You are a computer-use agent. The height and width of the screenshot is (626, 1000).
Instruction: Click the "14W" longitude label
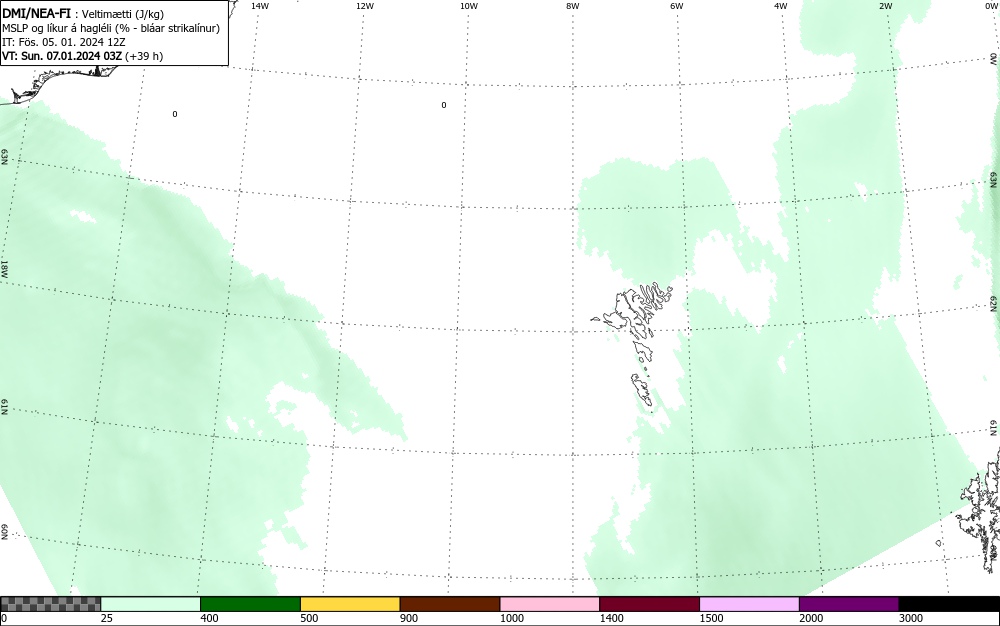260,6
